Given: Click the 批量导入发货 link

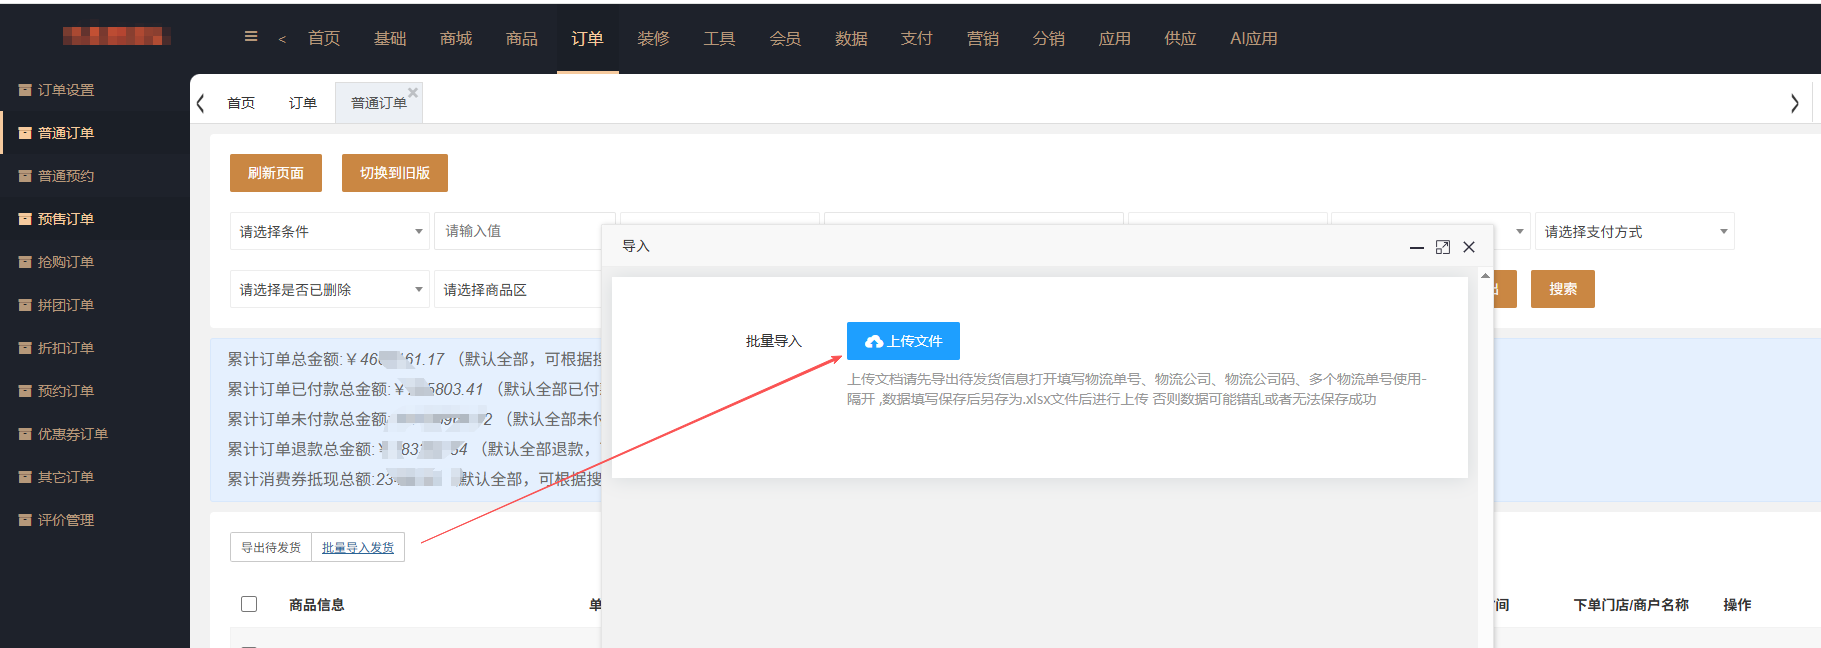Looking at the screenshot, I should tap(358, 547).
